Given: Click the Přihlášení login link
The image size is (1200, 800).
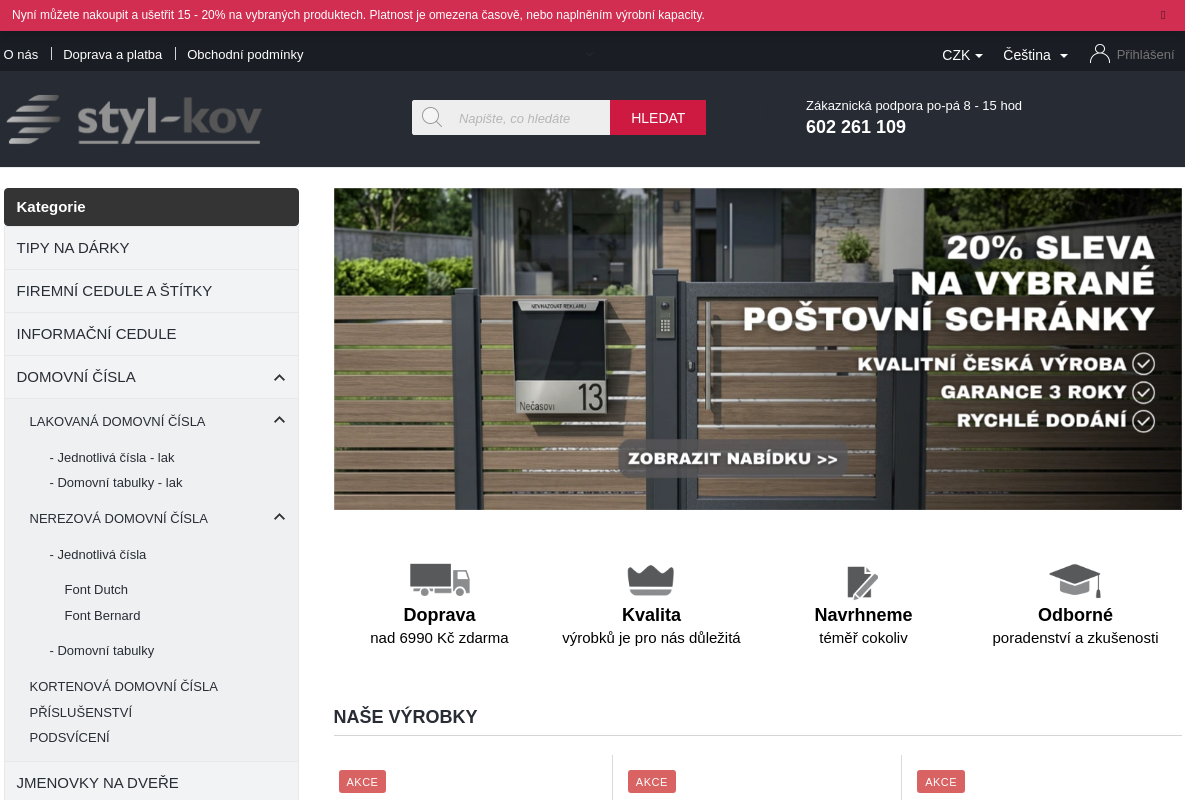Looking at the screenshot, I should click(x=1145, y=55).
